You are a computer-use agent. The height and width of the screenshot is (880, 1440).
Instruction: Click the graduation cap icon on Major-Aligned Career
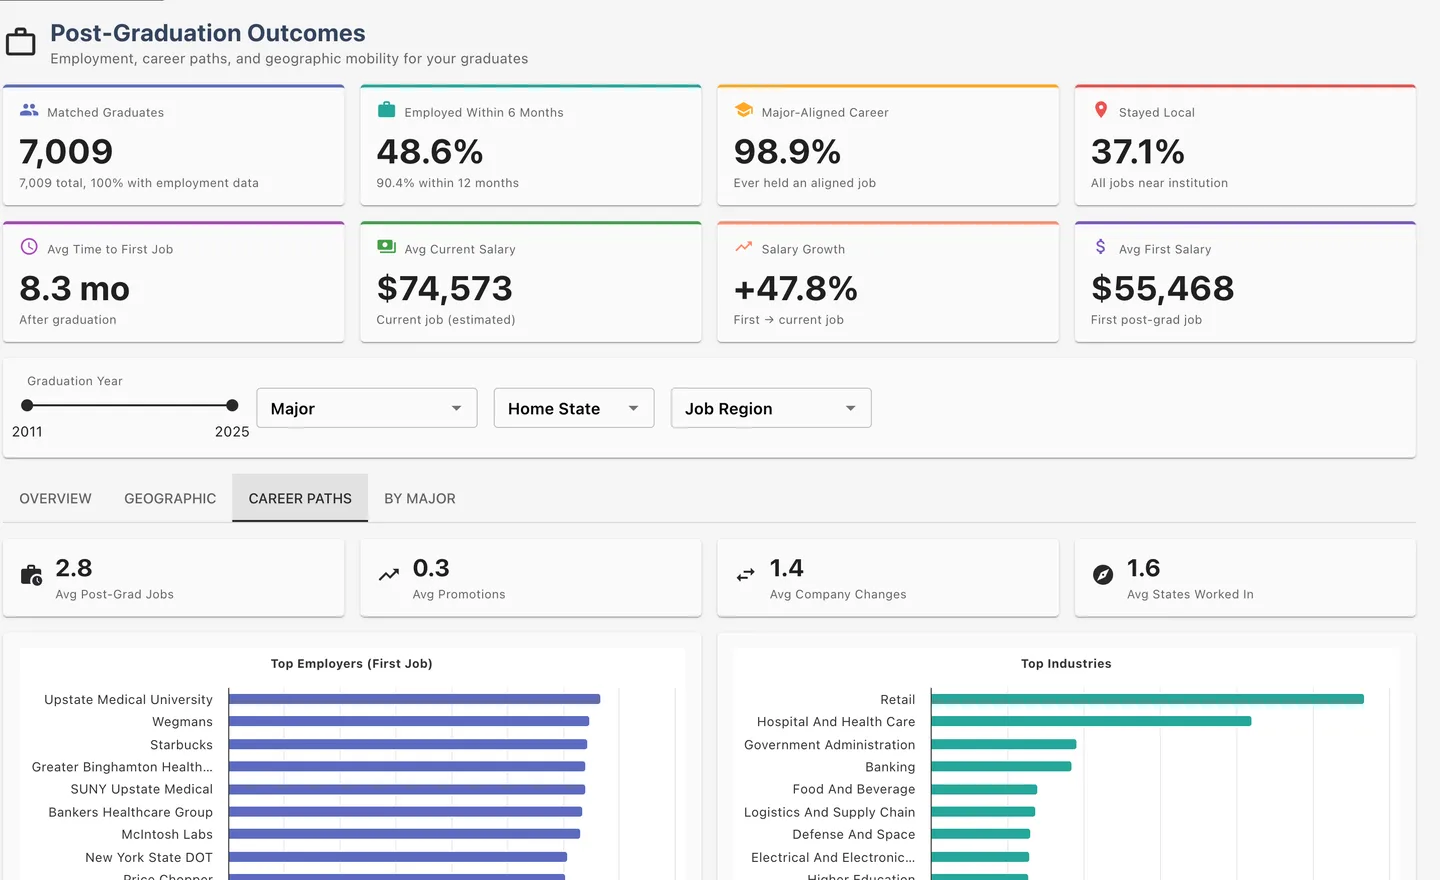click(744, 110)
